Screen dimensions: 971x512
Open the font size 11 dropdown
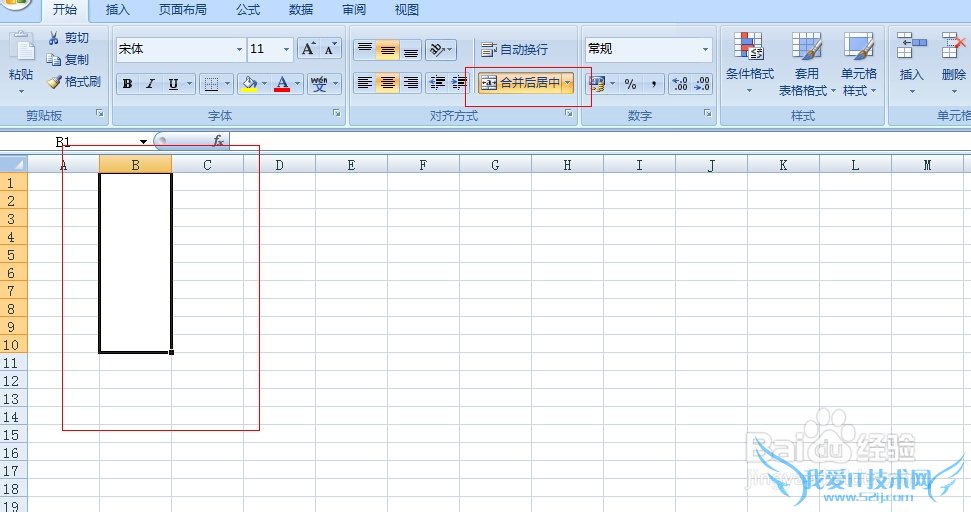pyautogui.click(x=286, y=49)
